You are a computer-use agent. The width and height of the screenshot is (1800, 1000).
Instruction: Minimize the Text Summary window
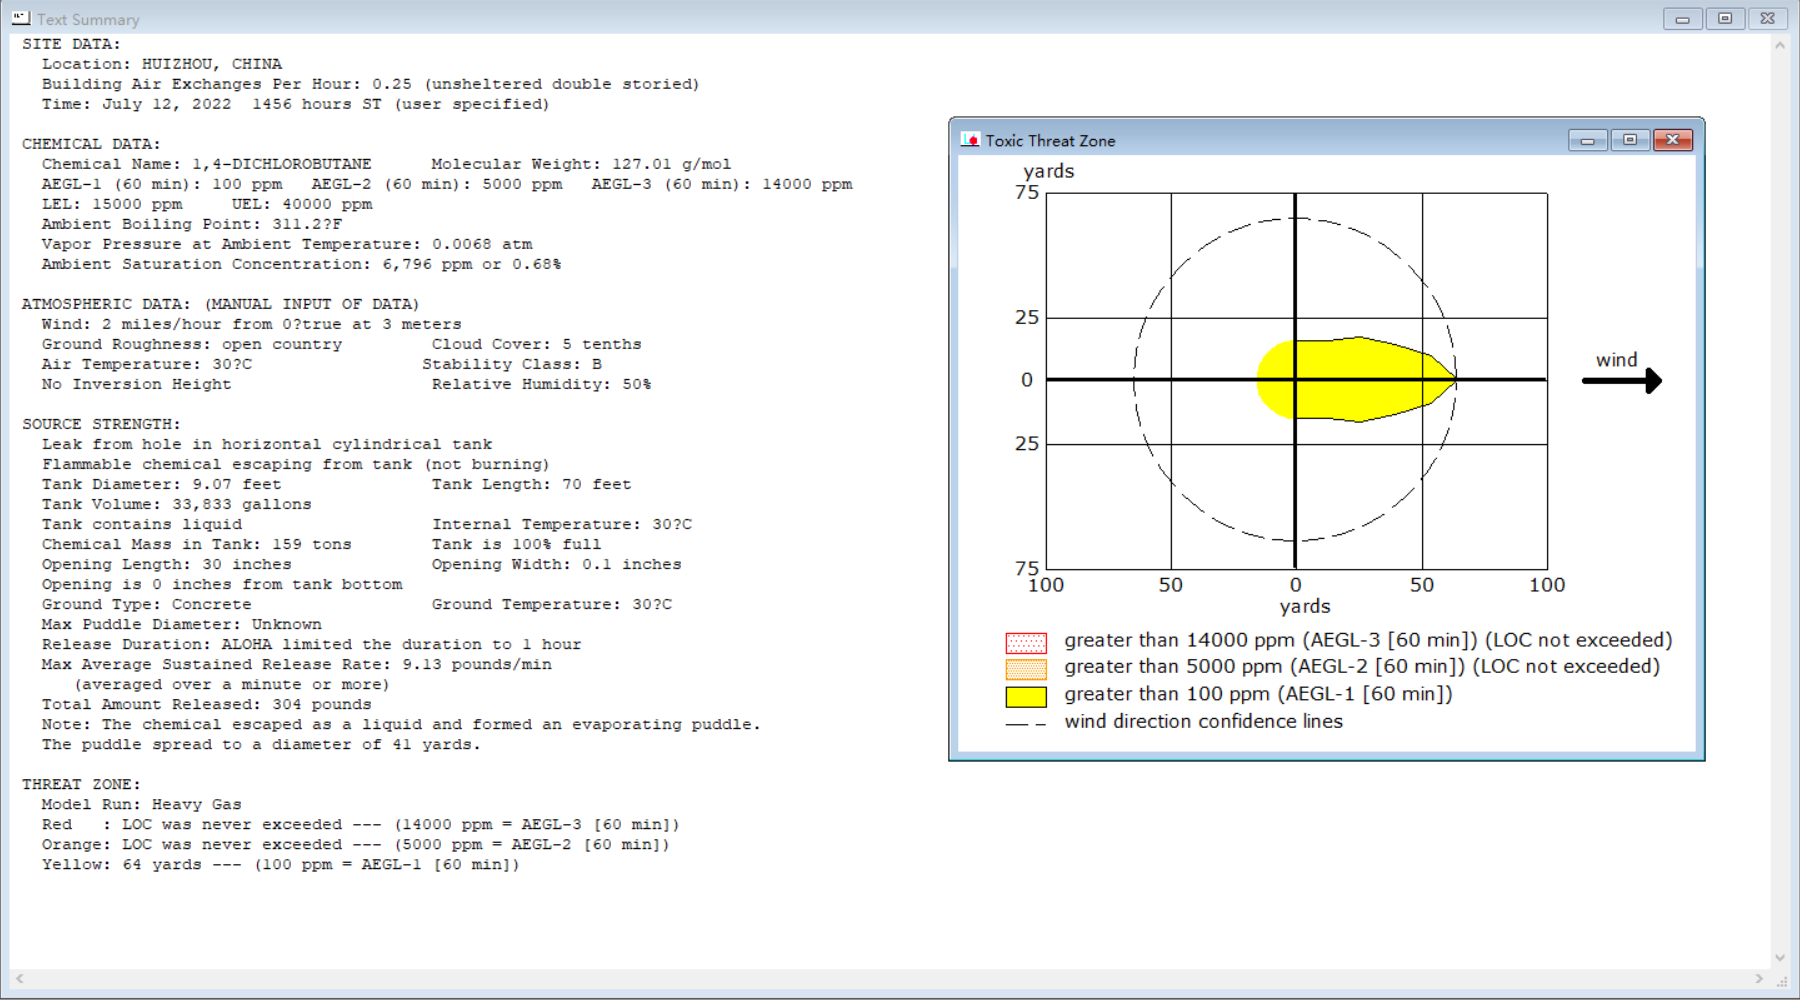(1683, 19)
